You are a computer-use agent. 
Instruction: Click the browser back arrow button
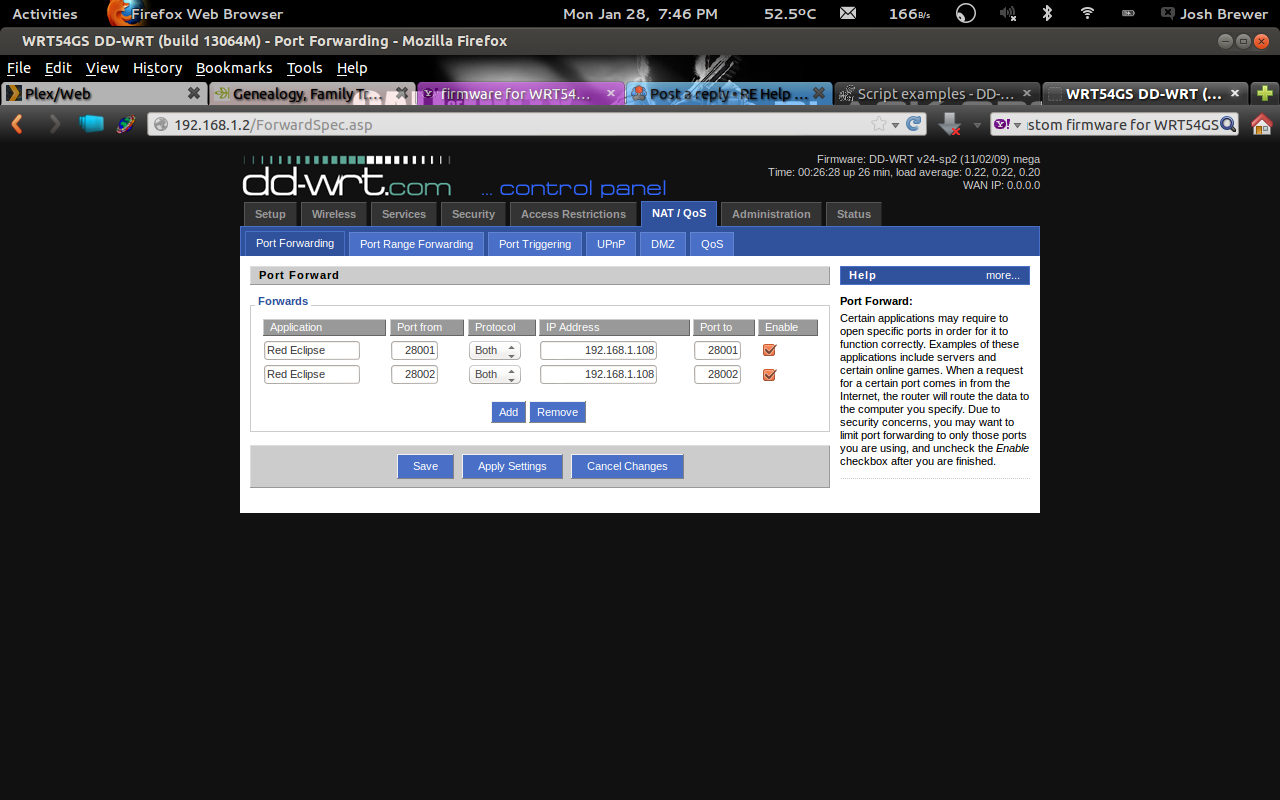17,124
